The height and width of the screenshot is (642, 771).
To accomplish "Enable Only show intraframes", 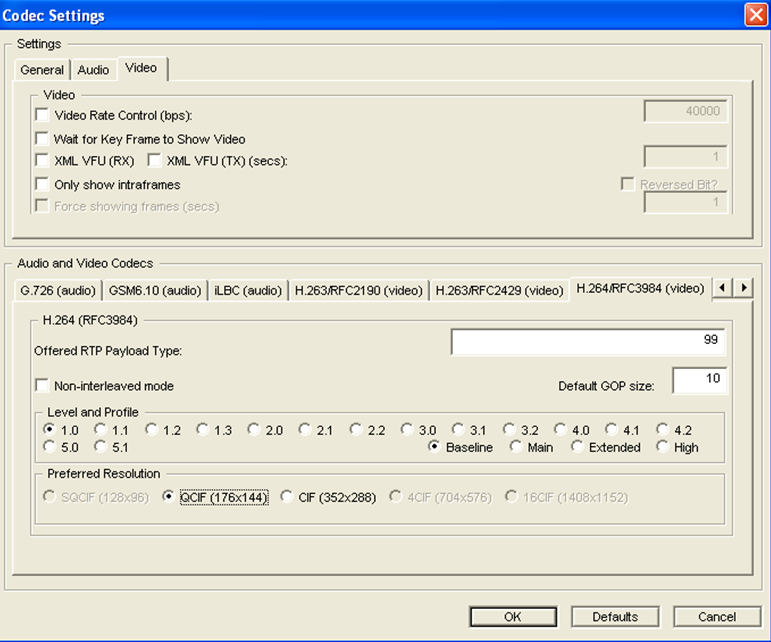I will point(42,184).
